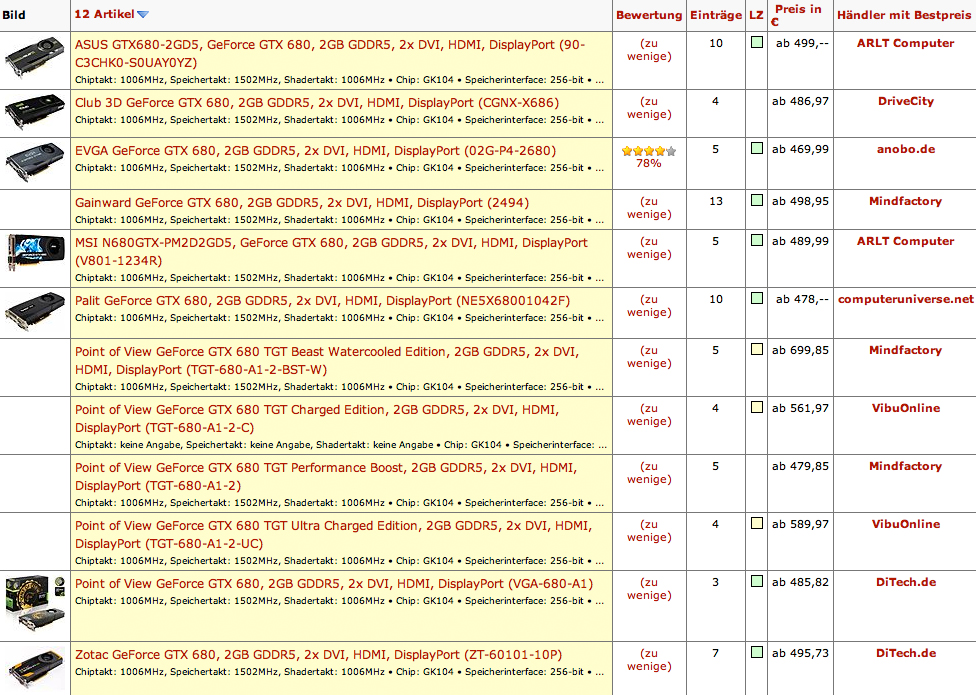Open the Point of View VGA-680-A1 thumbnail
Screen dimensions: 976x695
[35, 604]
